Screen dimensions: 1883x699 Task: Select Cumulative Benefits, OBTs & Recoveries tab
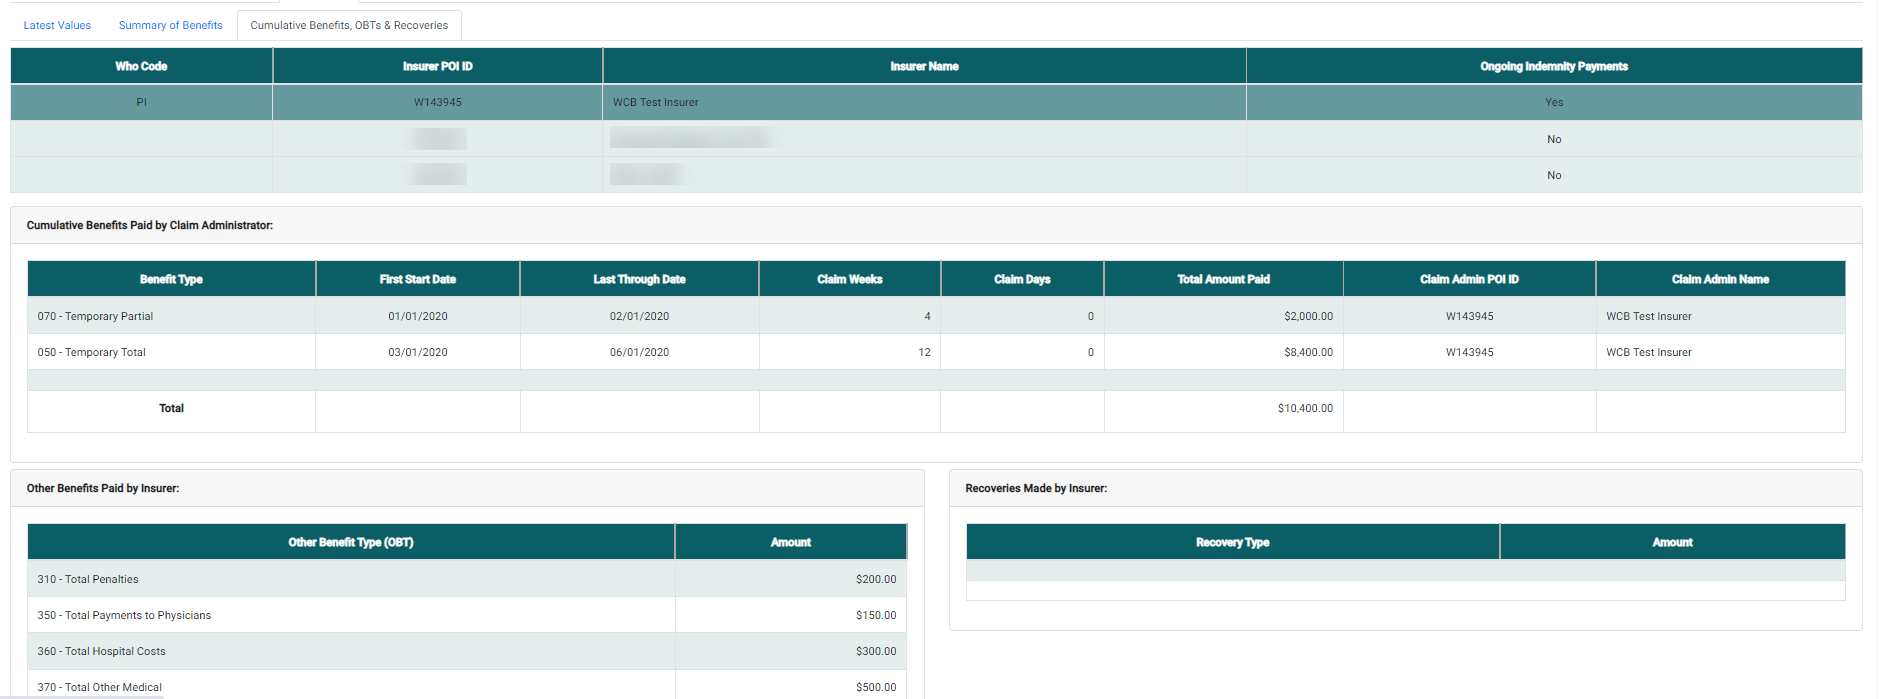tap(349, 25)
